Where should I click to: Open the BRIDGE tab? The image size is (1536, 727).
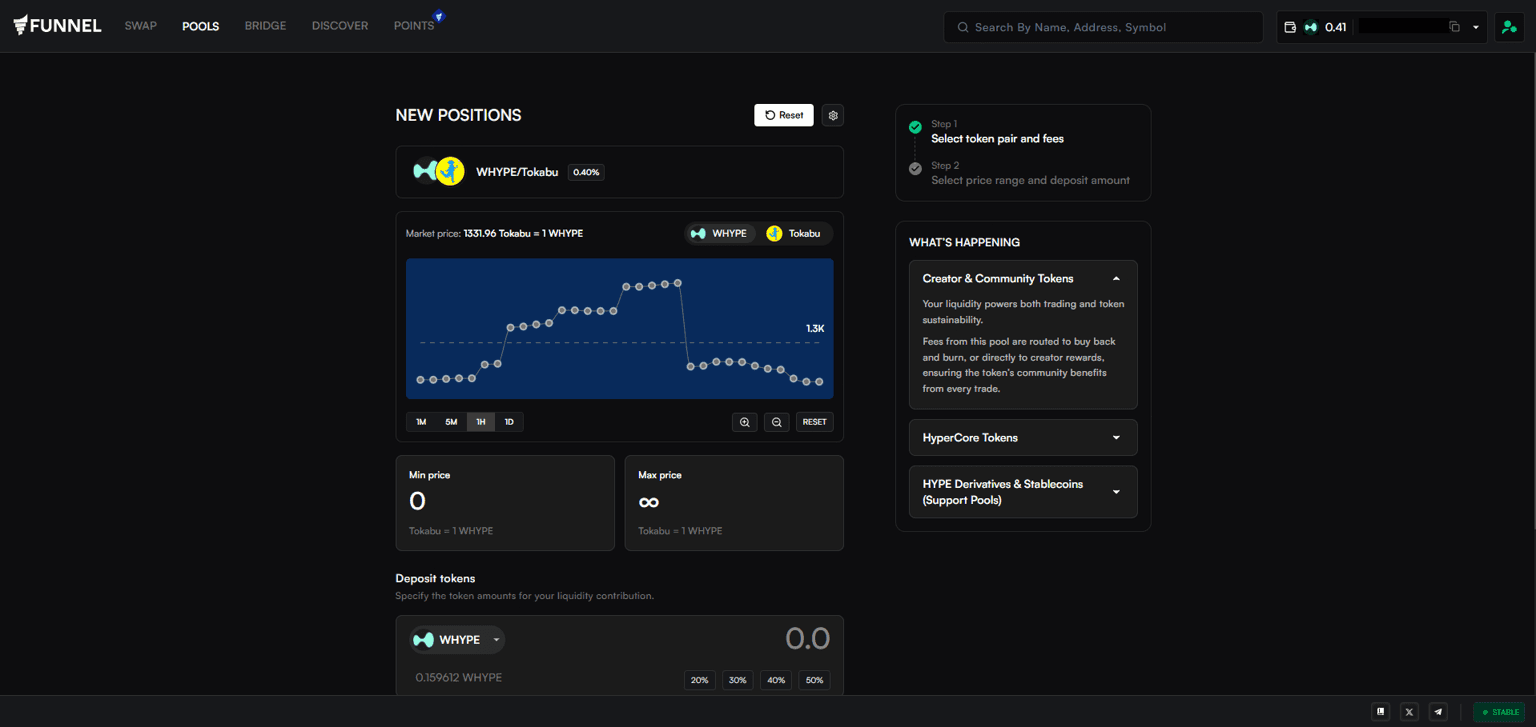point(265,26)
